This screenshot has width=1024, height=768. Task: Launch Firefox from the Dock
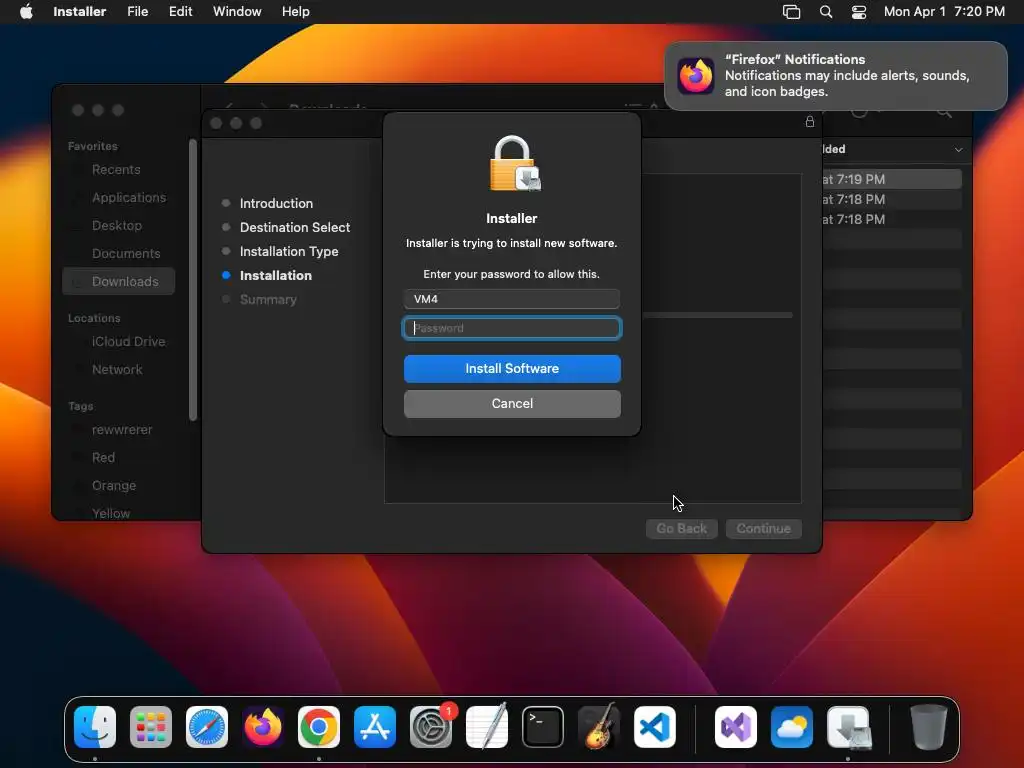point(263,727)
